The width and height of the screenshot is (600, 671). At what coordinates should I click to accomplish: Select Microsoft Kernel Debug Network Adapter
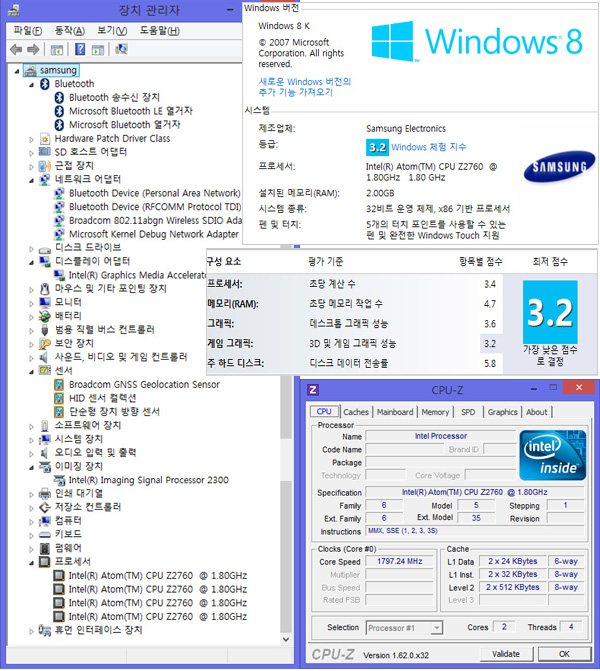point(154,234)
